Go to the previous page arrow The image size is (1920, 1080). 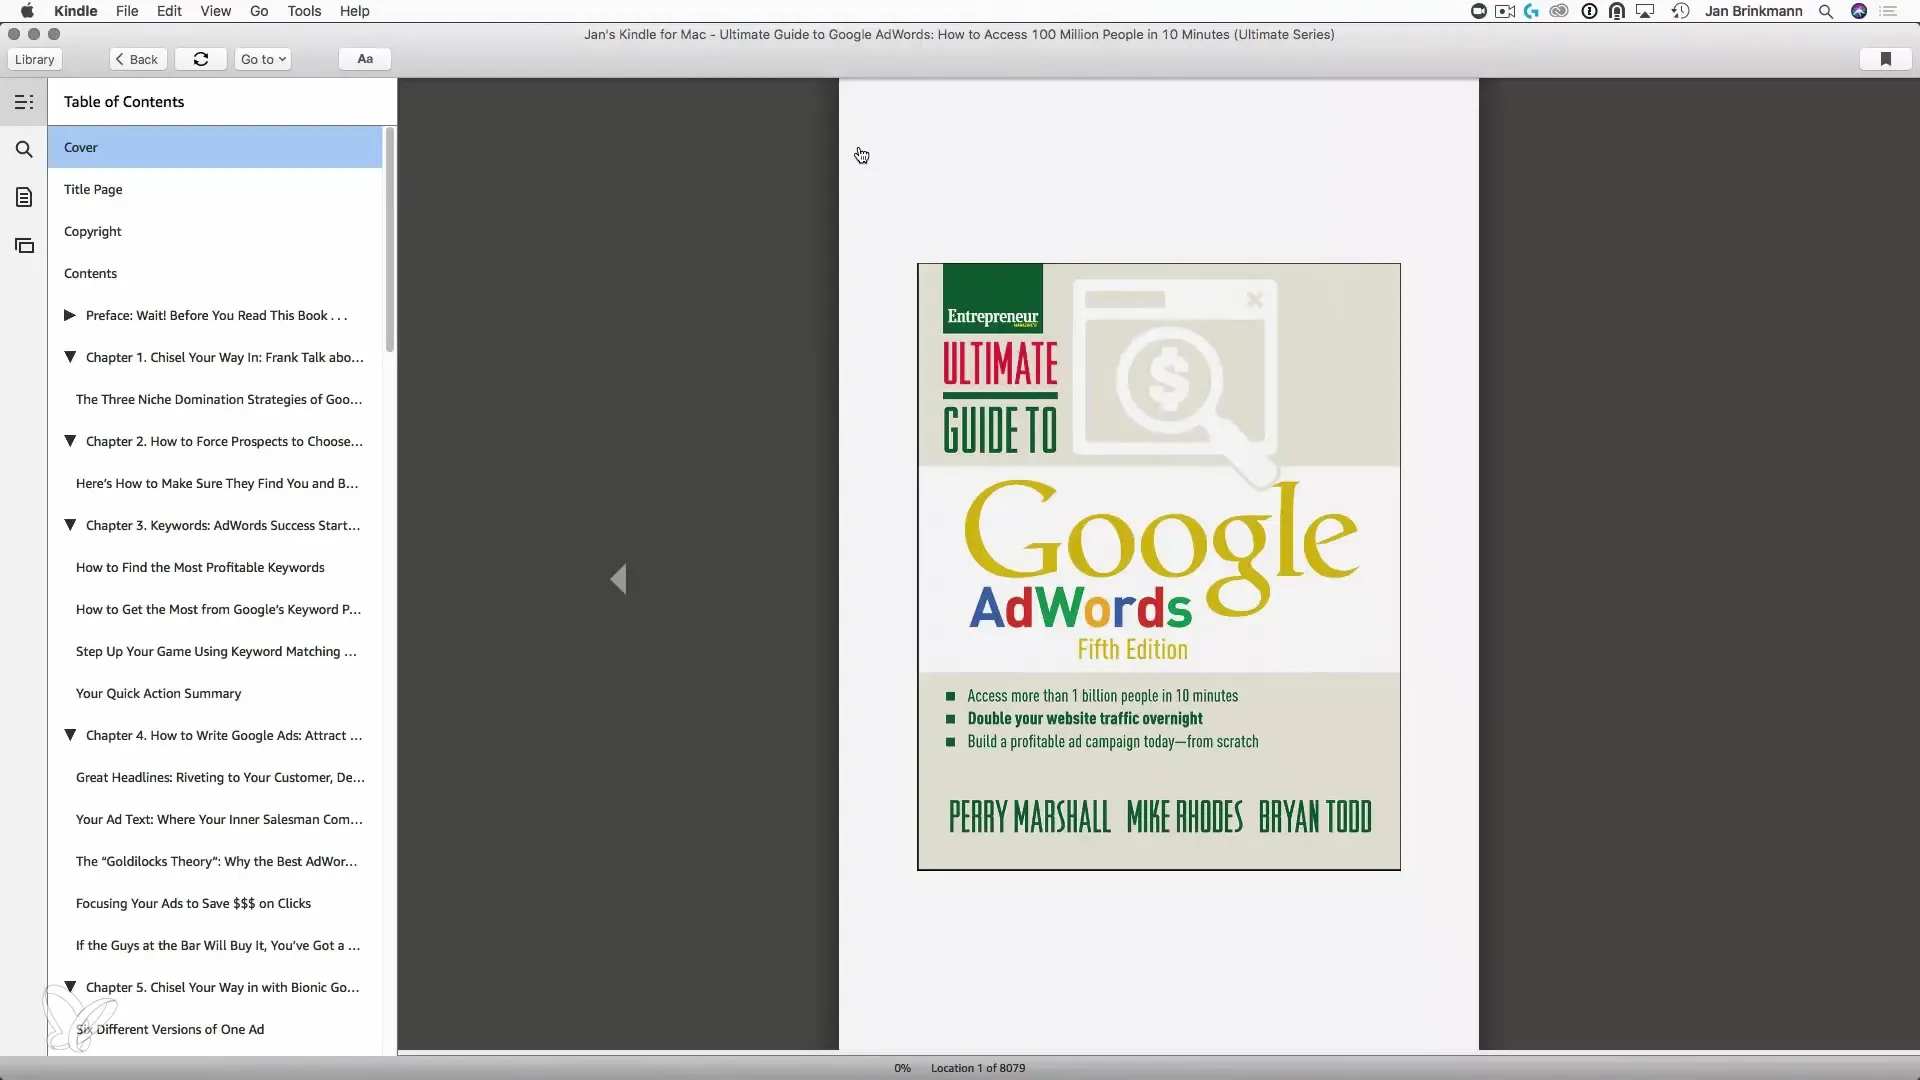[x=619, y=579]
